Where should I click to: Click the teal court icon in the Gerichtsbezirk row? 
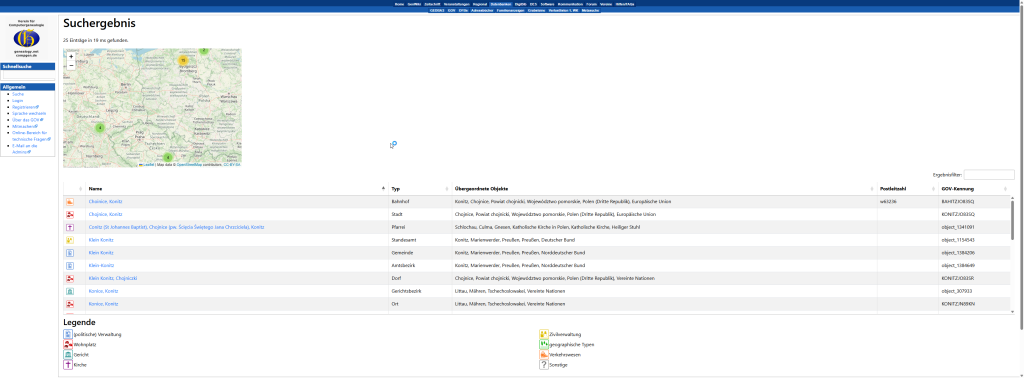(x=70, y=291)
